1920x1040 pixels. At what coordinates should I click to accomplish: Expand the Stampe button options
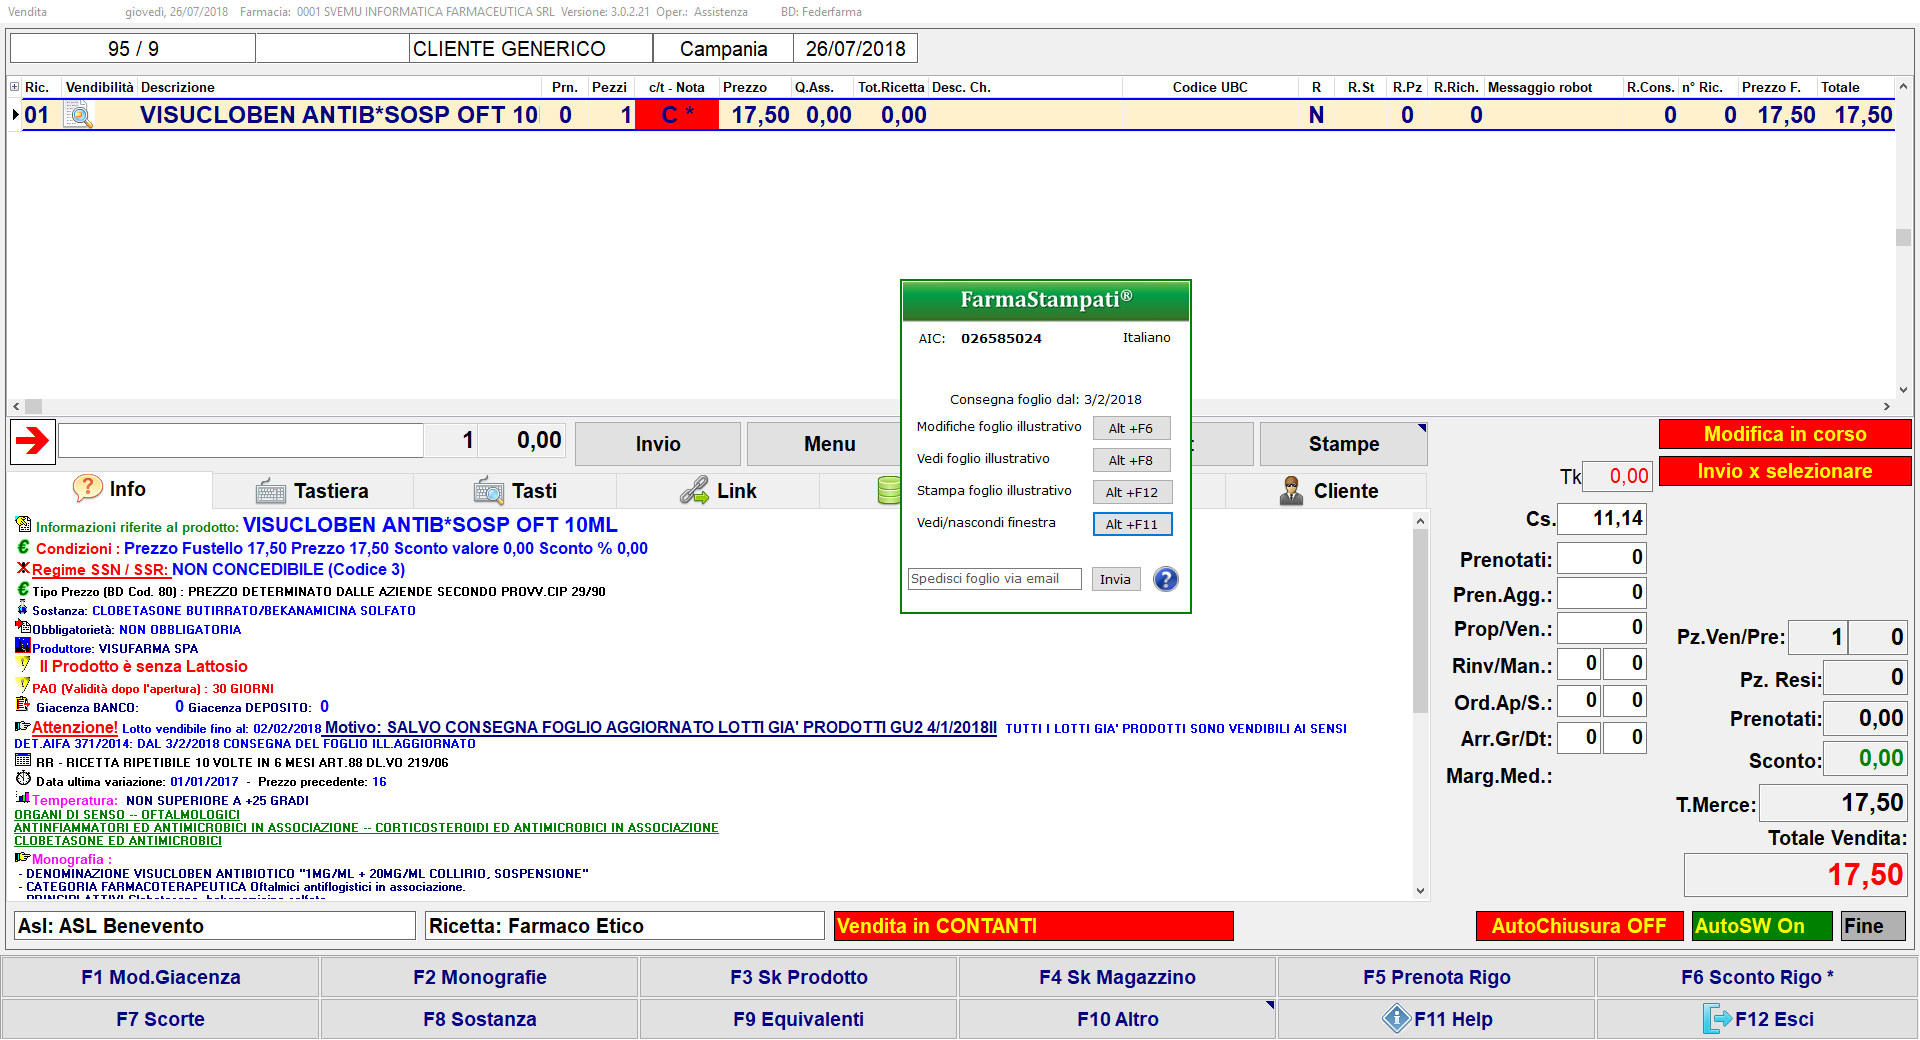coord(1421,429)
